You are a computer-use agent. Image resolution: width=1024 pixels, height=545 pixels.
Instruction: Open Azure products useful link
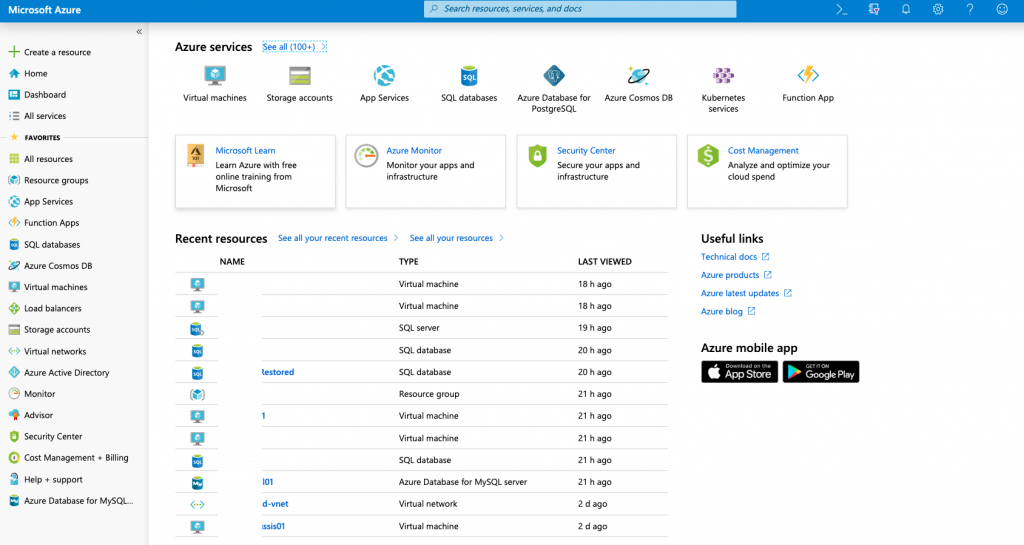736,275
